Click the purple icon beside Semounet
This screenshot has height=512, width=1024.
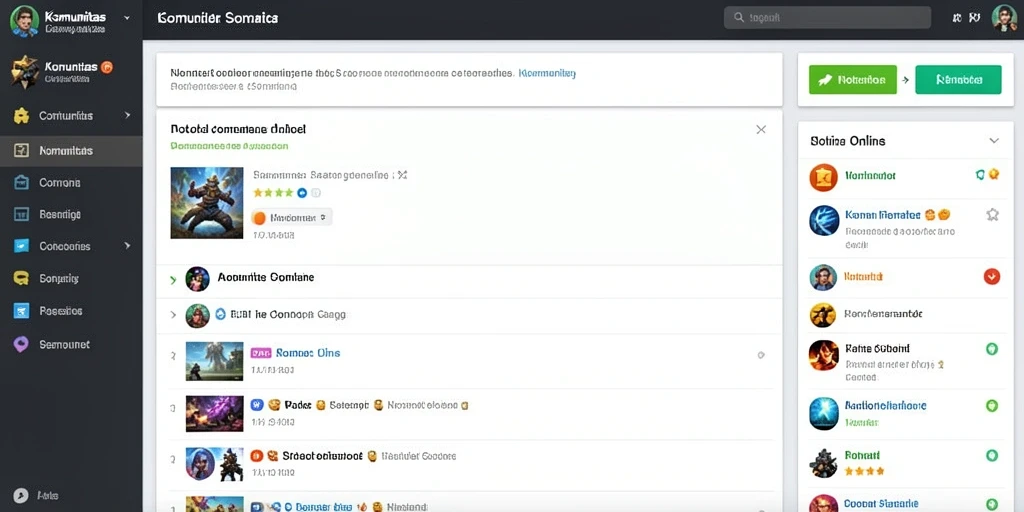tap(21, 344)
